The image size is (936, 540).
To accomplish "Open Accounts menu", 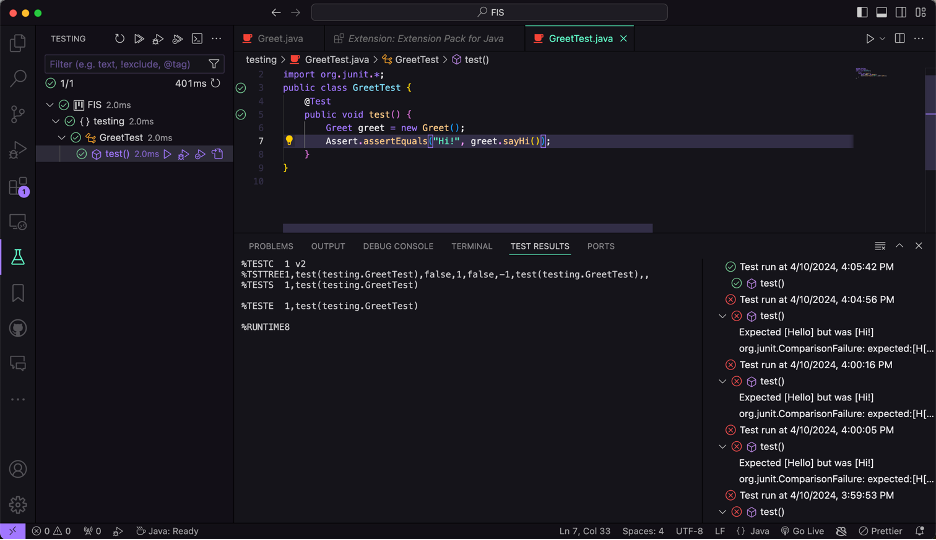I will coord(18,470).
